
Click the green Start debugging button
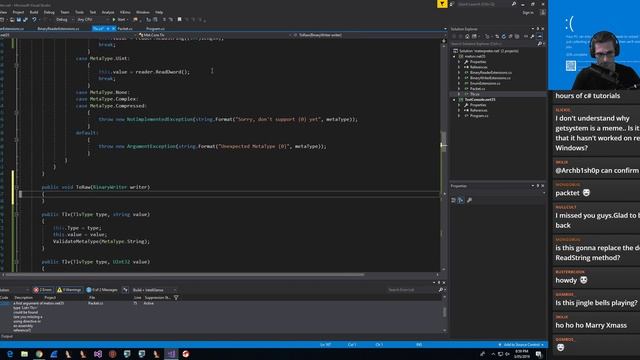119,20
